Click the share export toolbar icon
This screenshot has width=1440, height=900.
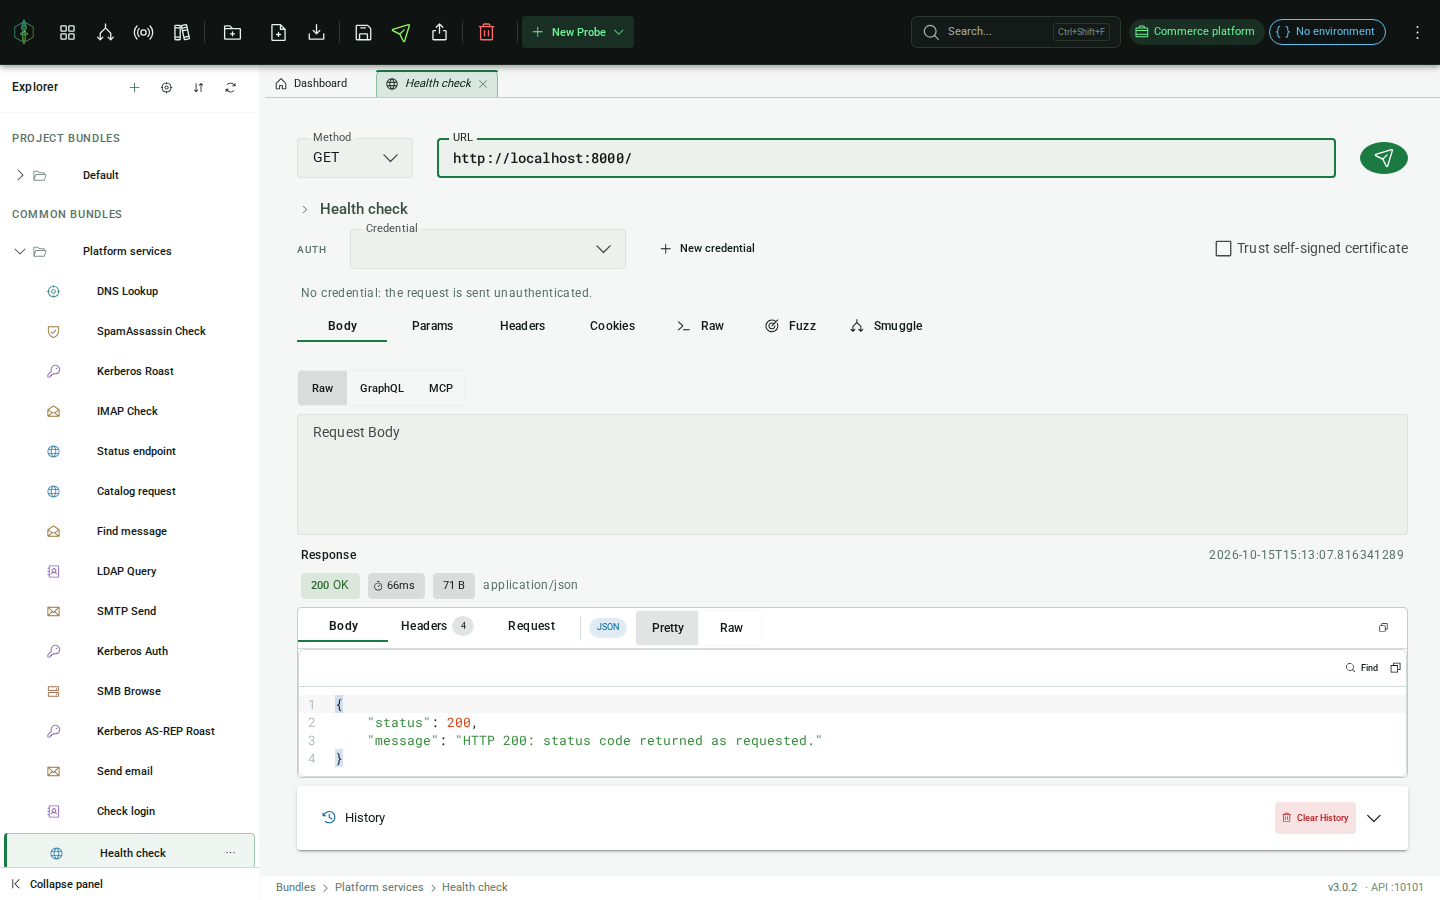(439, 32)
